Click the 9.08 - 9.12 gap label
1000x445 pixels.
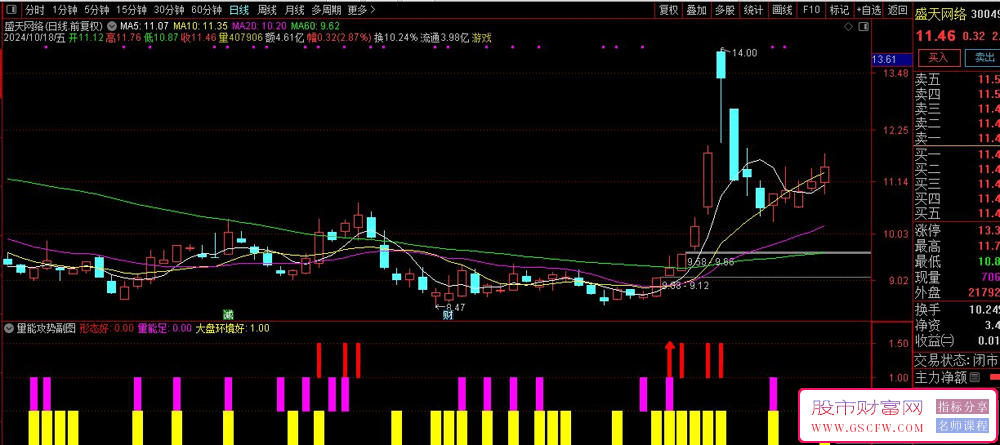[x=686, y=286]
